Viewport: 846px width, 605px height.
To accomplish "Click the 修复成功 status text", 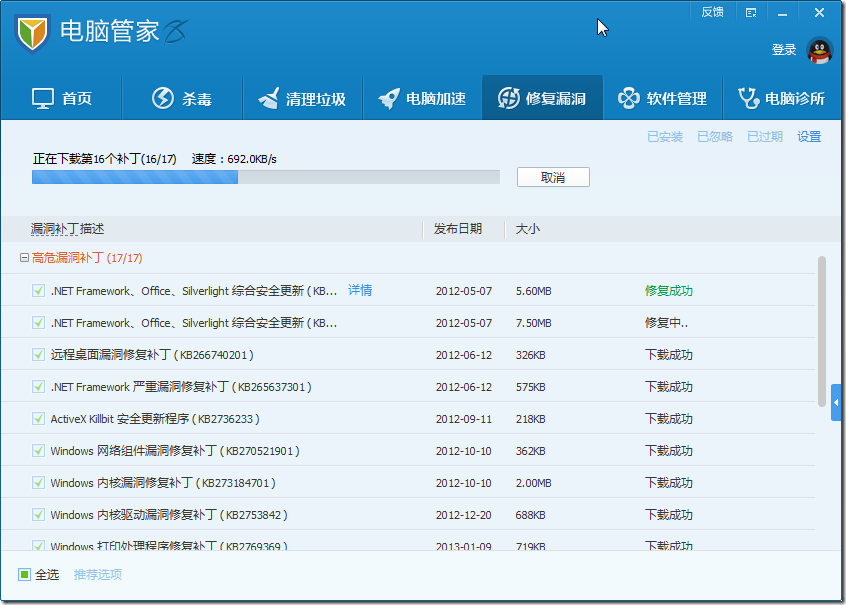I will 668,290.
